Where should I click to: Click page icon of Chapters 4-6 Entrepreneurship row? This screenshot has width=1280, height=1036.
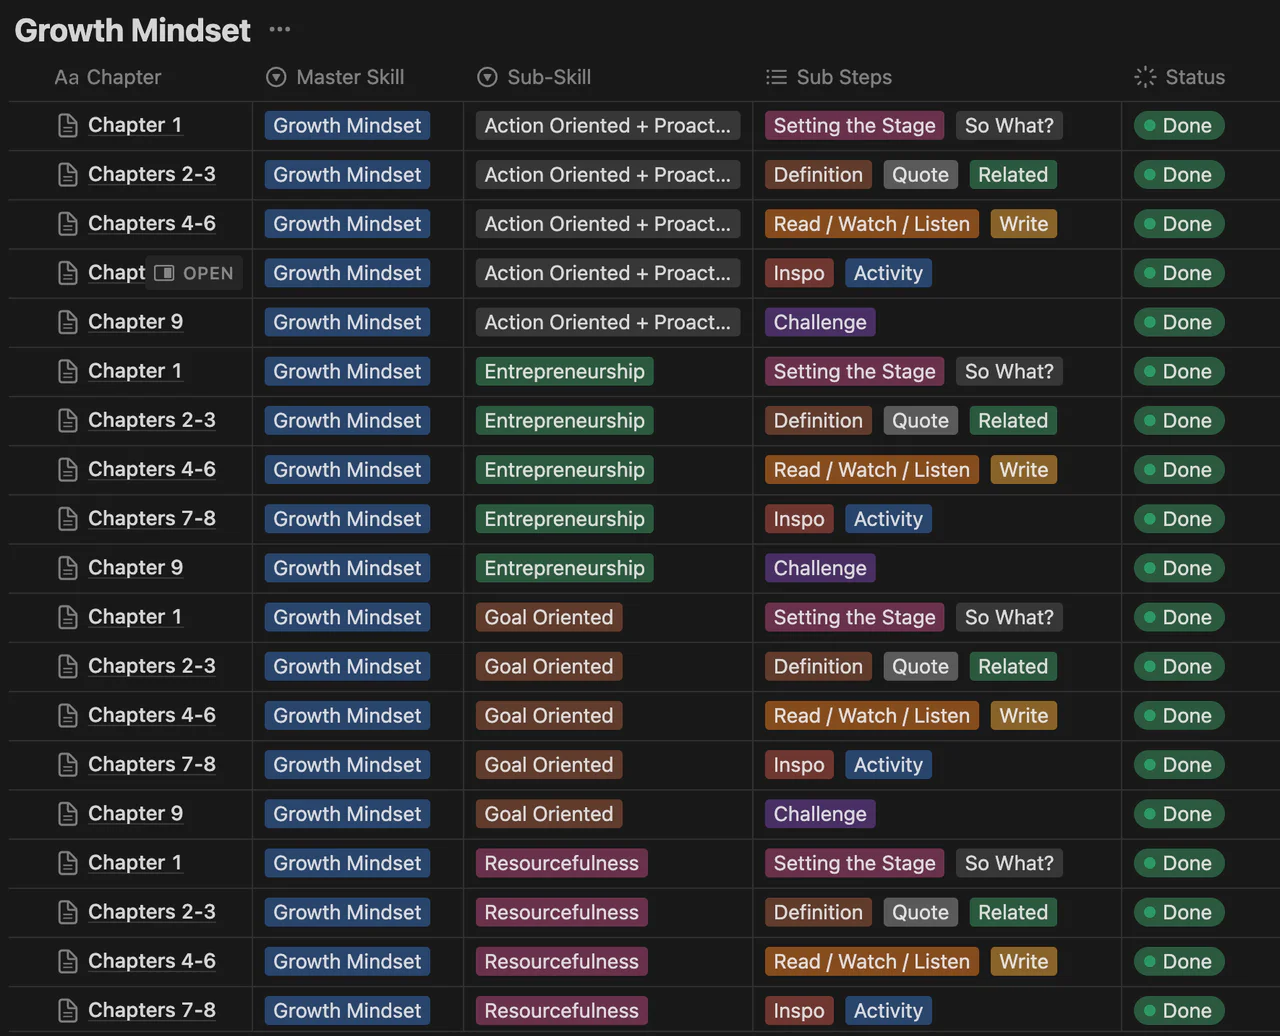(67, 469)
